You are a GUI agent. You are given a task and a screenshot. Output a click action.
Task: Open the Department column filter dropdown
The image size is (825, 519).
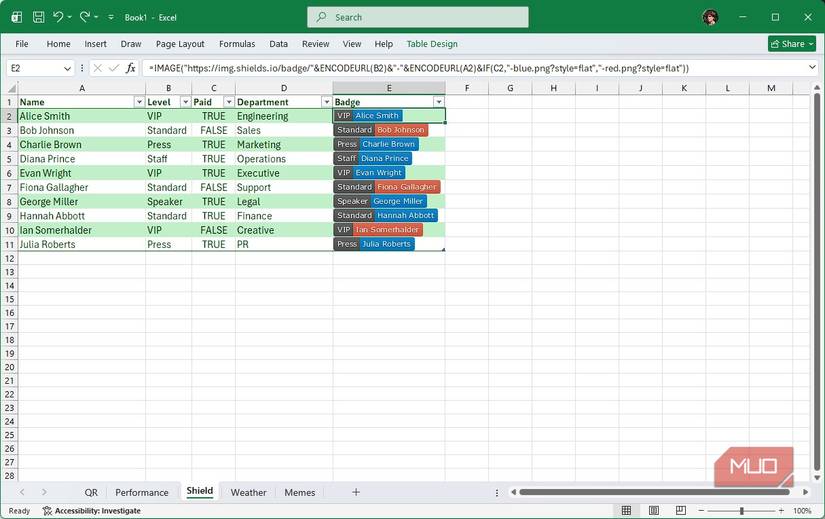click(326, 102)
